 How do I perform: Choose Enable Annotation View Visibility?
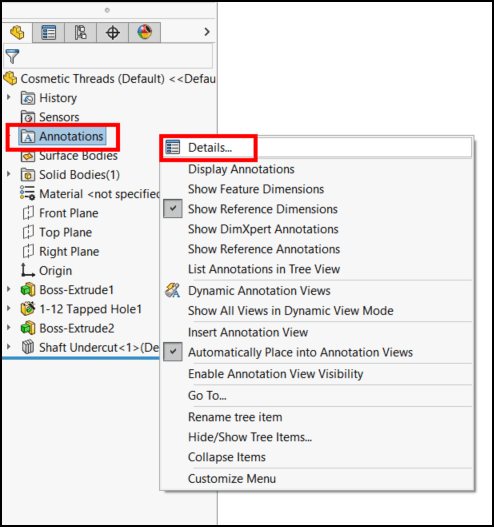[x=276, y=374]
